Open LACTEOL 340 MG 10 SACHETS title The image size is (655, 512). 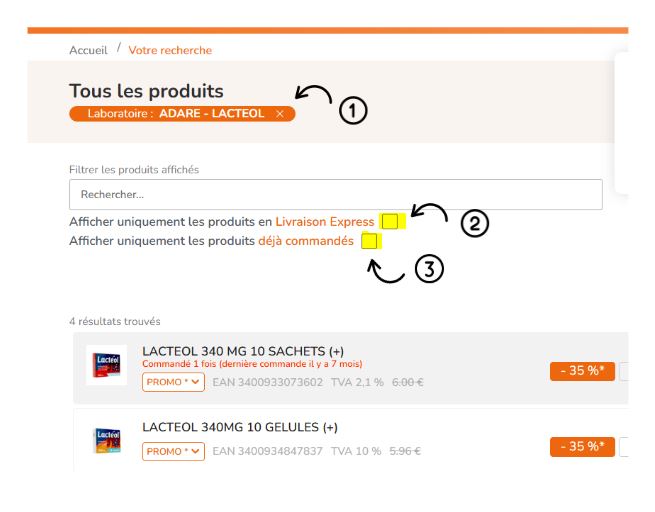coord(243,351)
